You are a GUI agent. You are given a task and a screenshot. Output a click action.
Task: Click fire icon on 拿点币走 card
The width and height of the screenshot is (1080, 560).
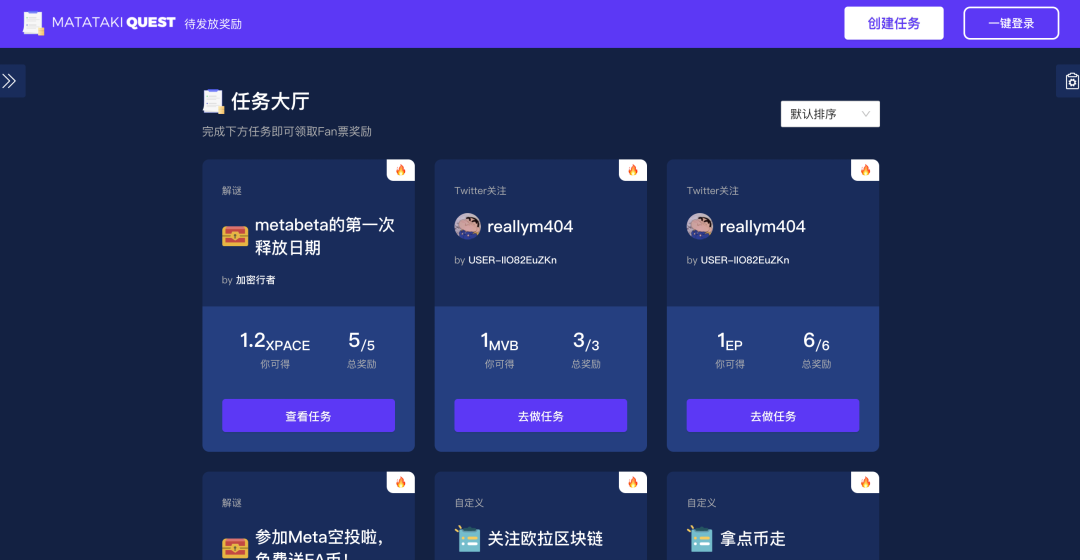point(865,482)
